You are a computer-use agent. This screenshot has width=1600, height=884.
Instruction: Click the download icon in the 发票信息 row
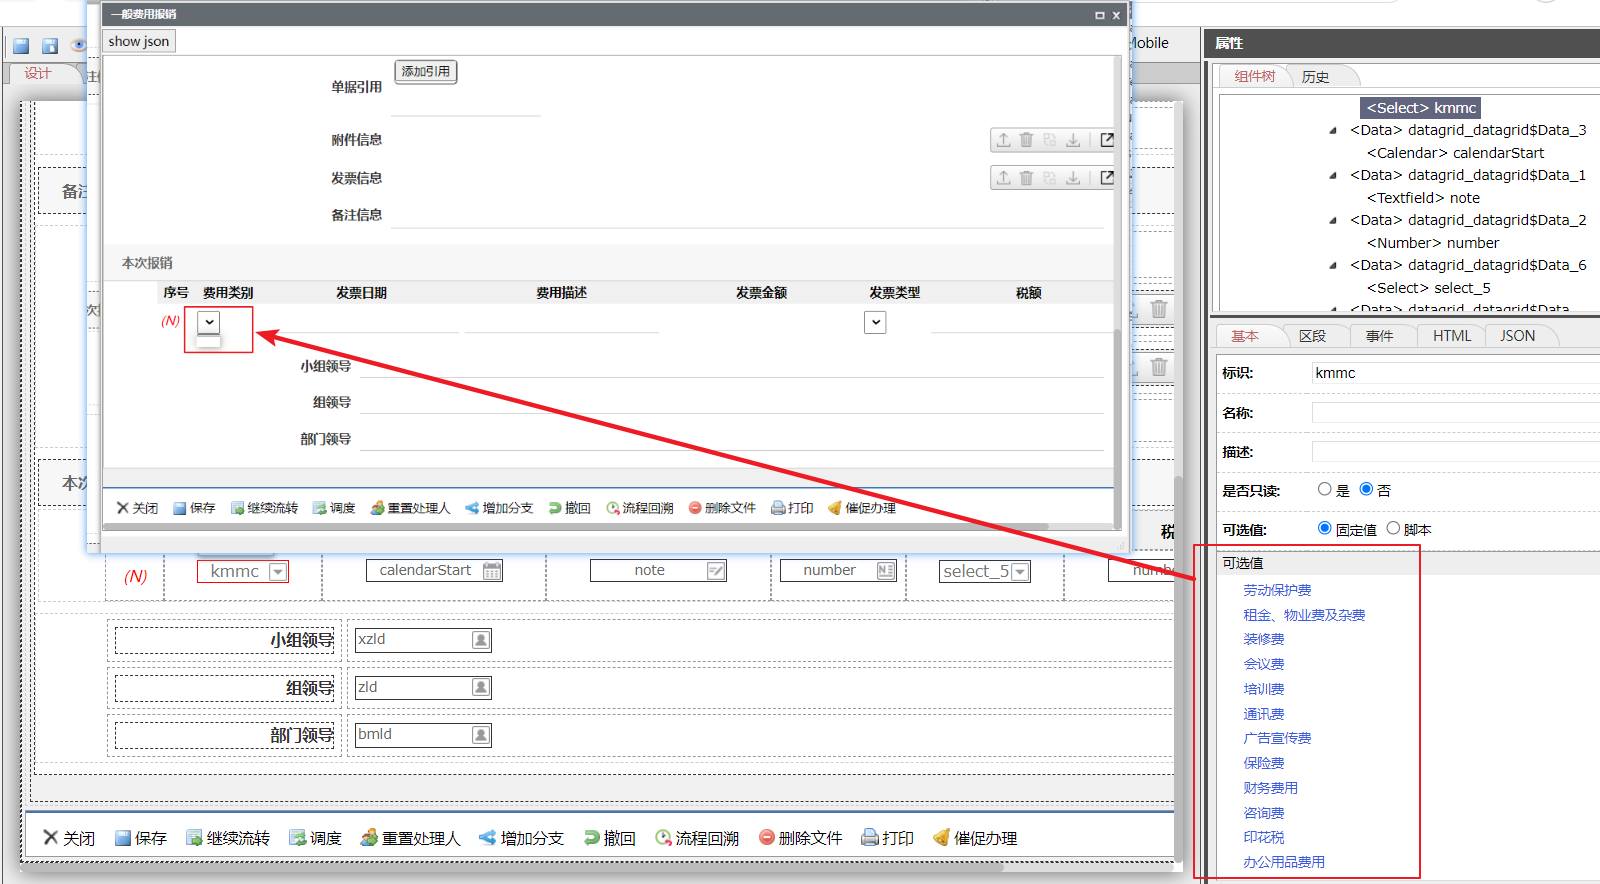[1072, 178]
